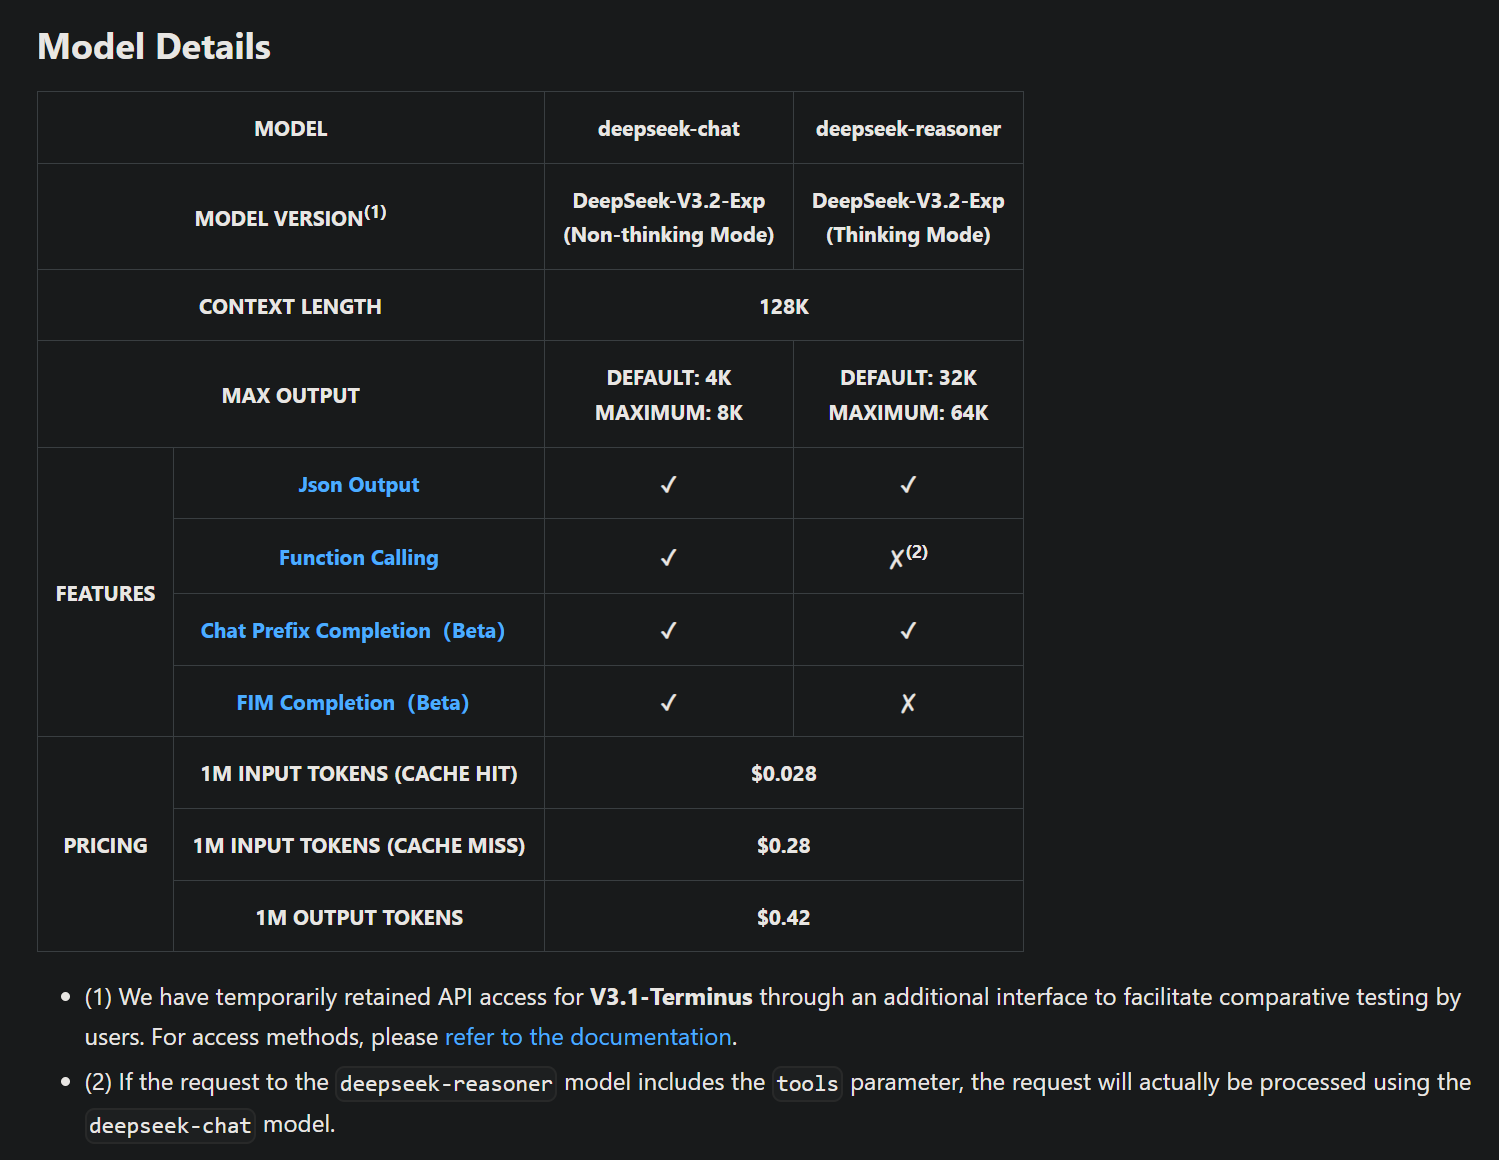Open the Chat Prefix Completion (Beta) link
This screenshot has width=1499, height=1160.
tap(352, 631)
